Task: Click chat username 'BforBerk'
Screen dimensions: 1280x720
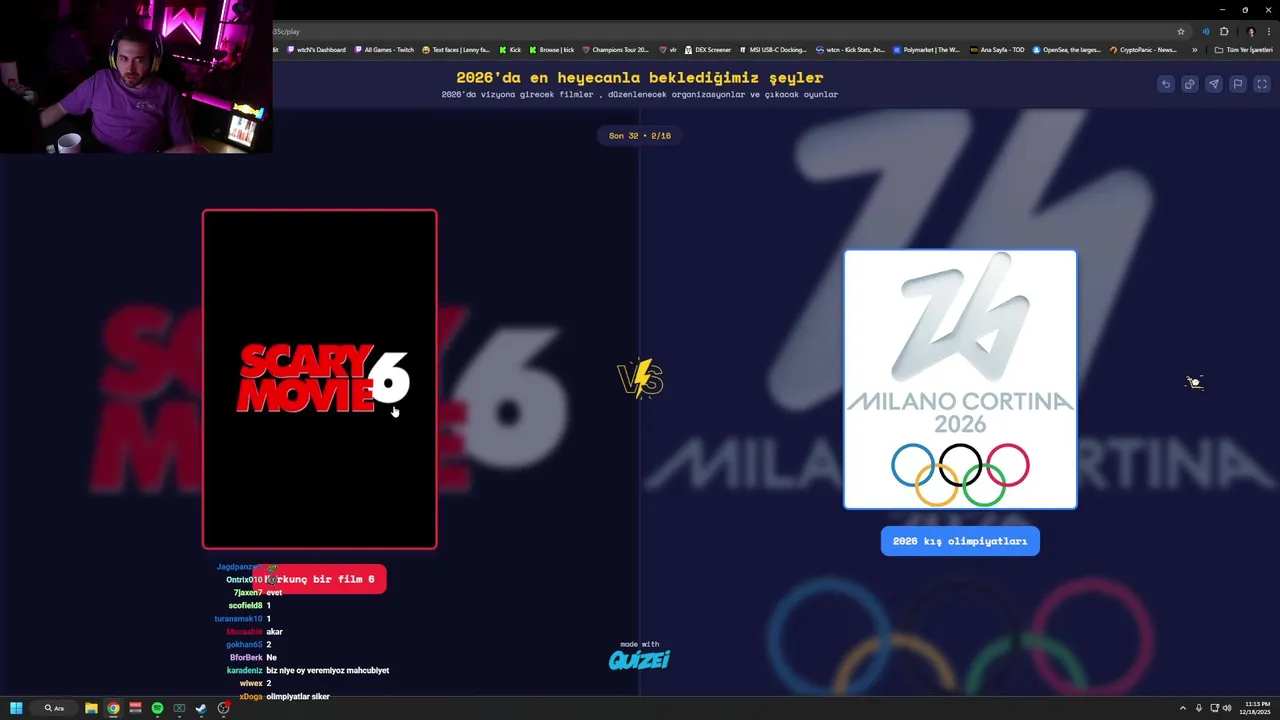Action: tap(246, 657)
